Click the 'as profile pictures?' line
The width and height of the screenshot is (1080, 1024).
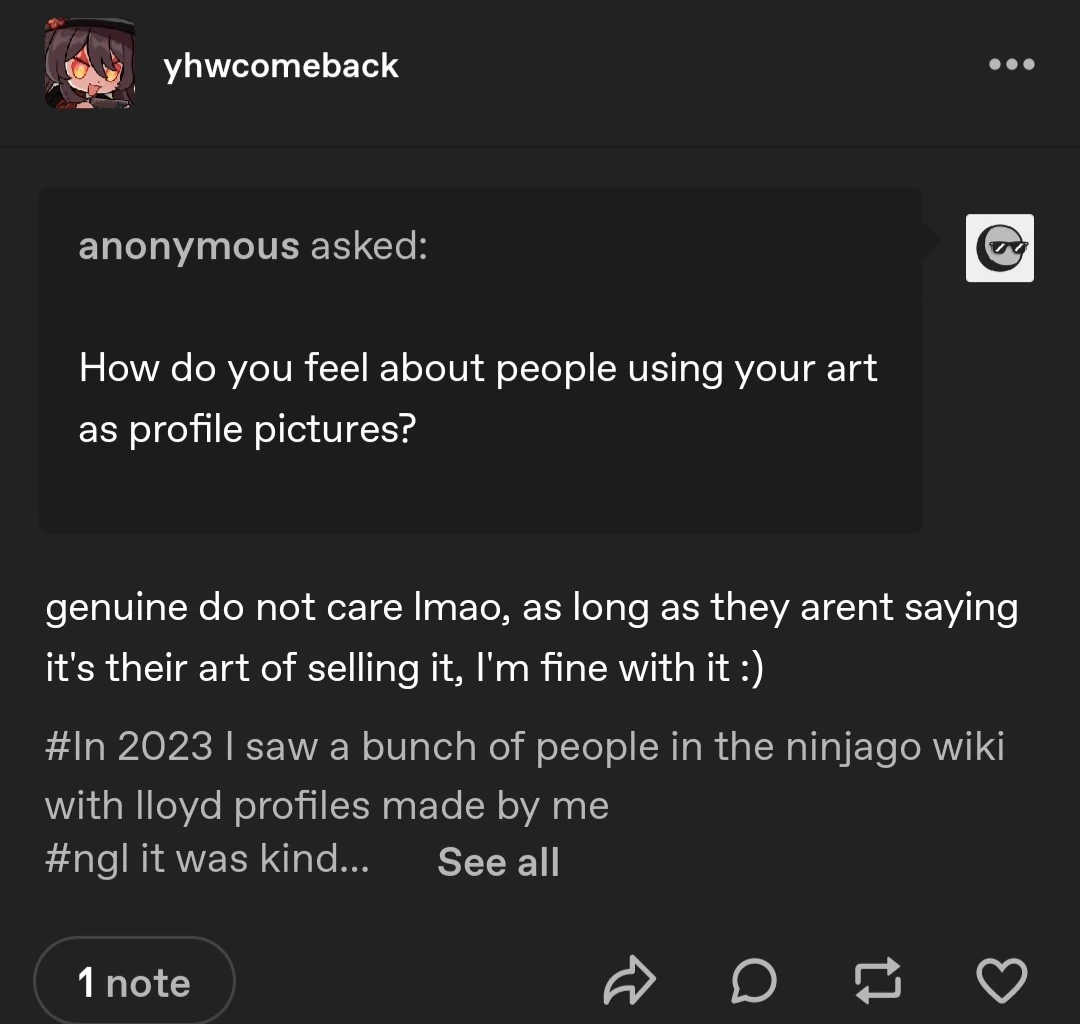[247, 429]
